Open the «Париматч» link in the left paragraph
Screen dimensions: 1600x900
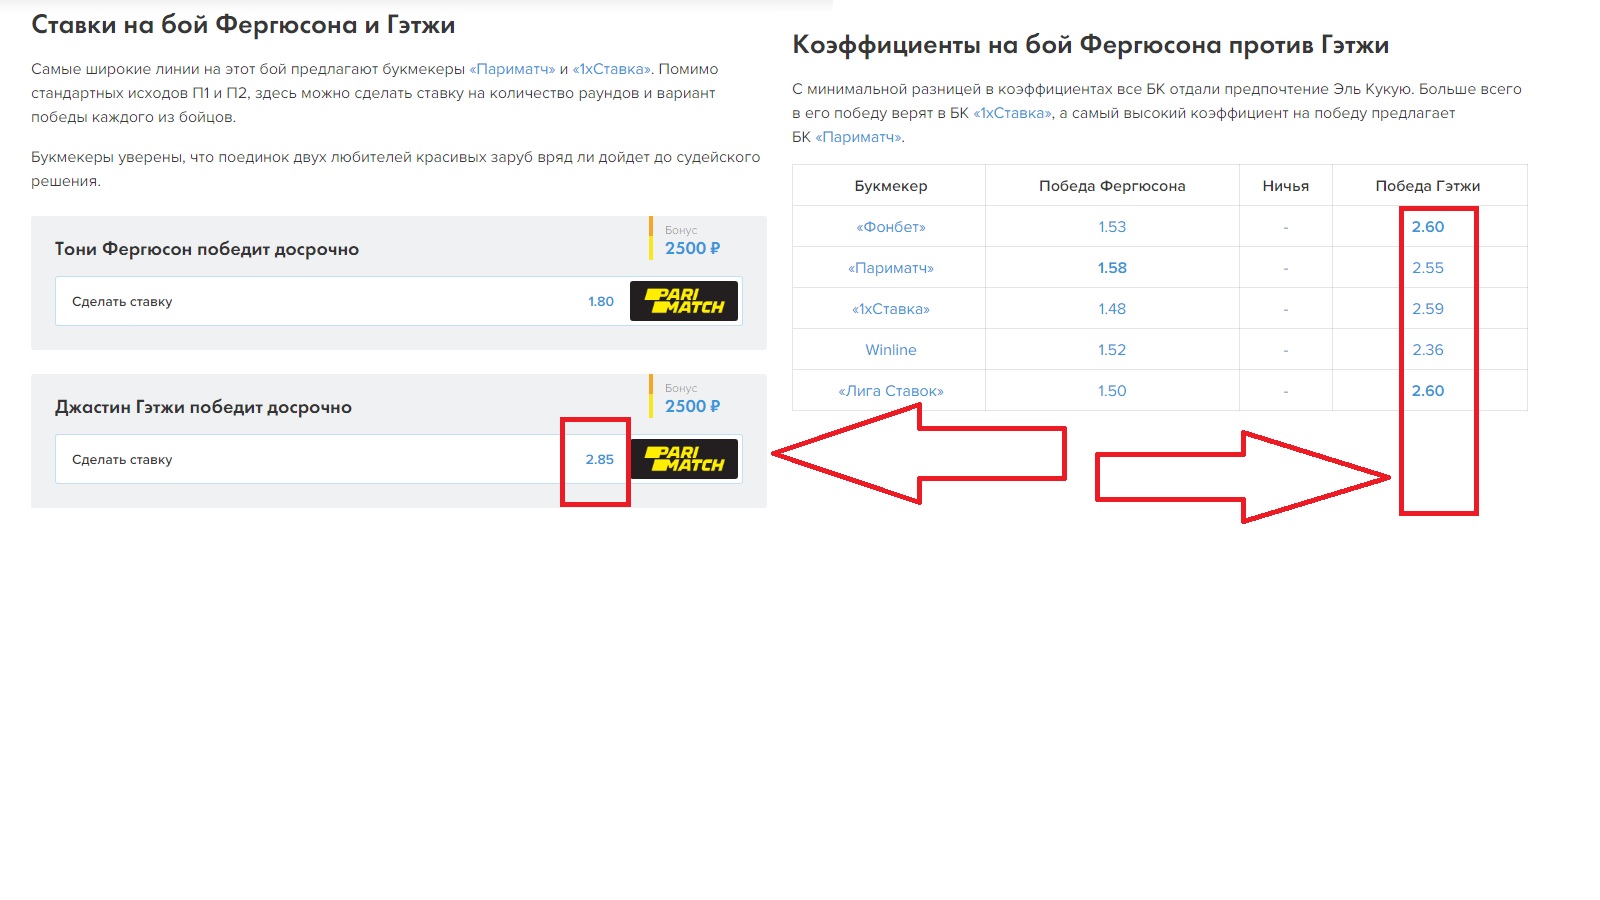[x=512, y=69]
